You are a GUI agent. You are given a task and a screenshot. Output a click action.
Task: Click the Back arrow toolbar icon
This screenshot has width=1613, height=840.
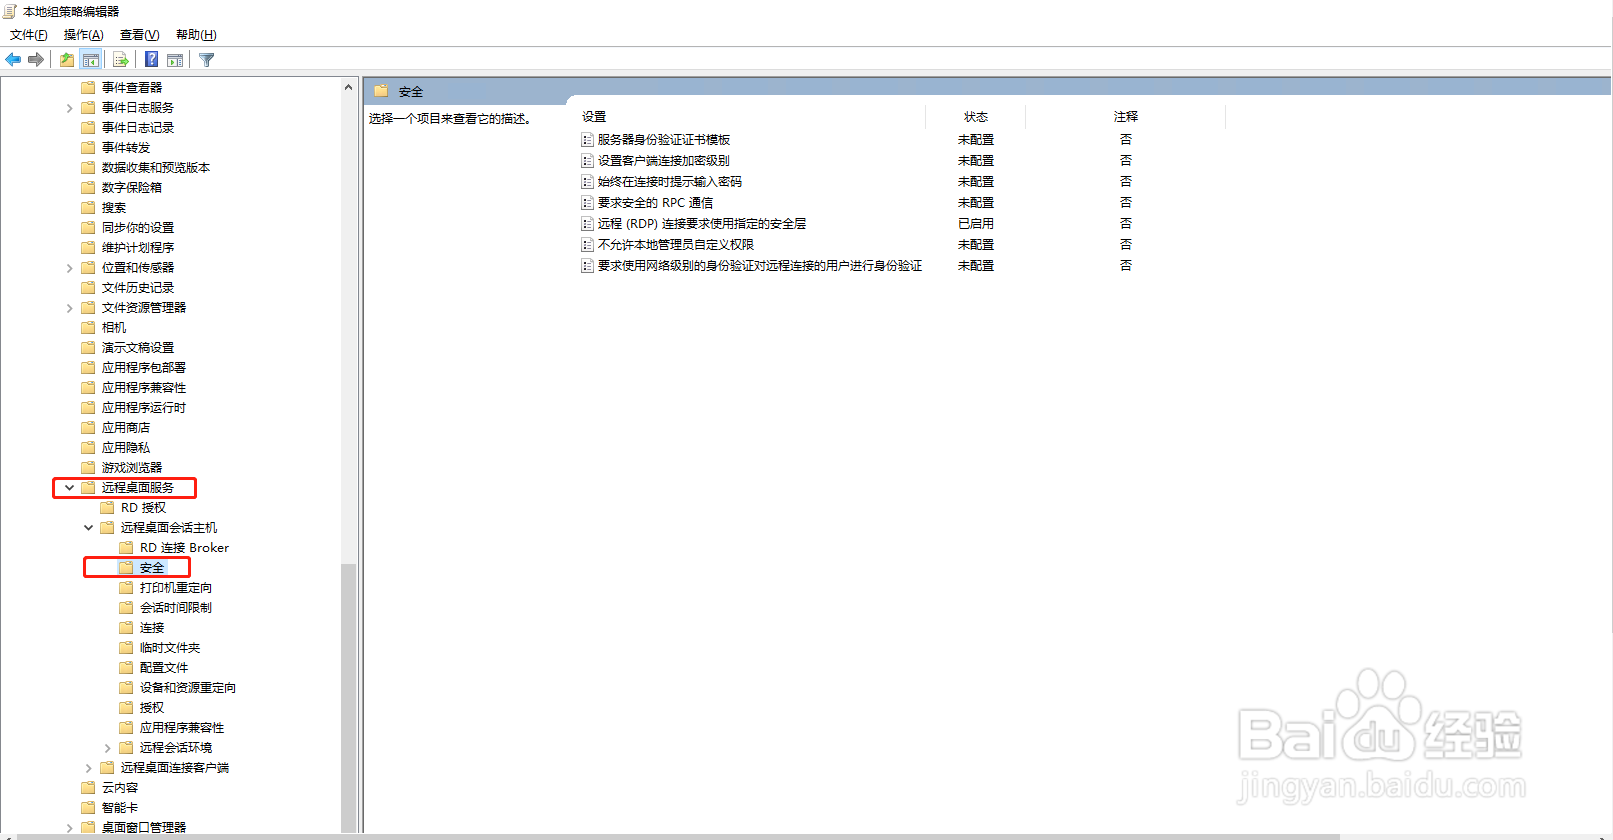click(x=13, y=60)
